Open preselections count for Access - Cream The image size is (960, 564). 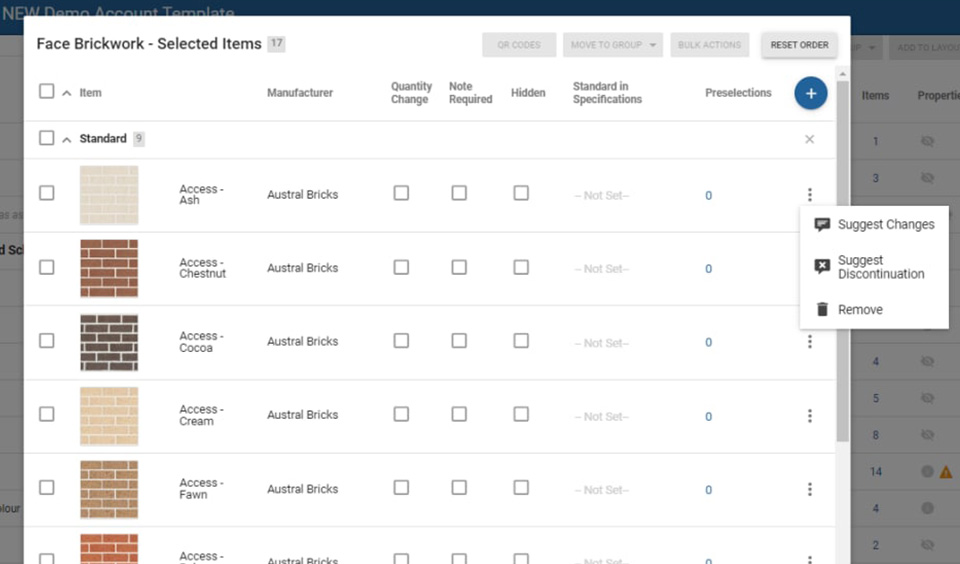point(708,416)
